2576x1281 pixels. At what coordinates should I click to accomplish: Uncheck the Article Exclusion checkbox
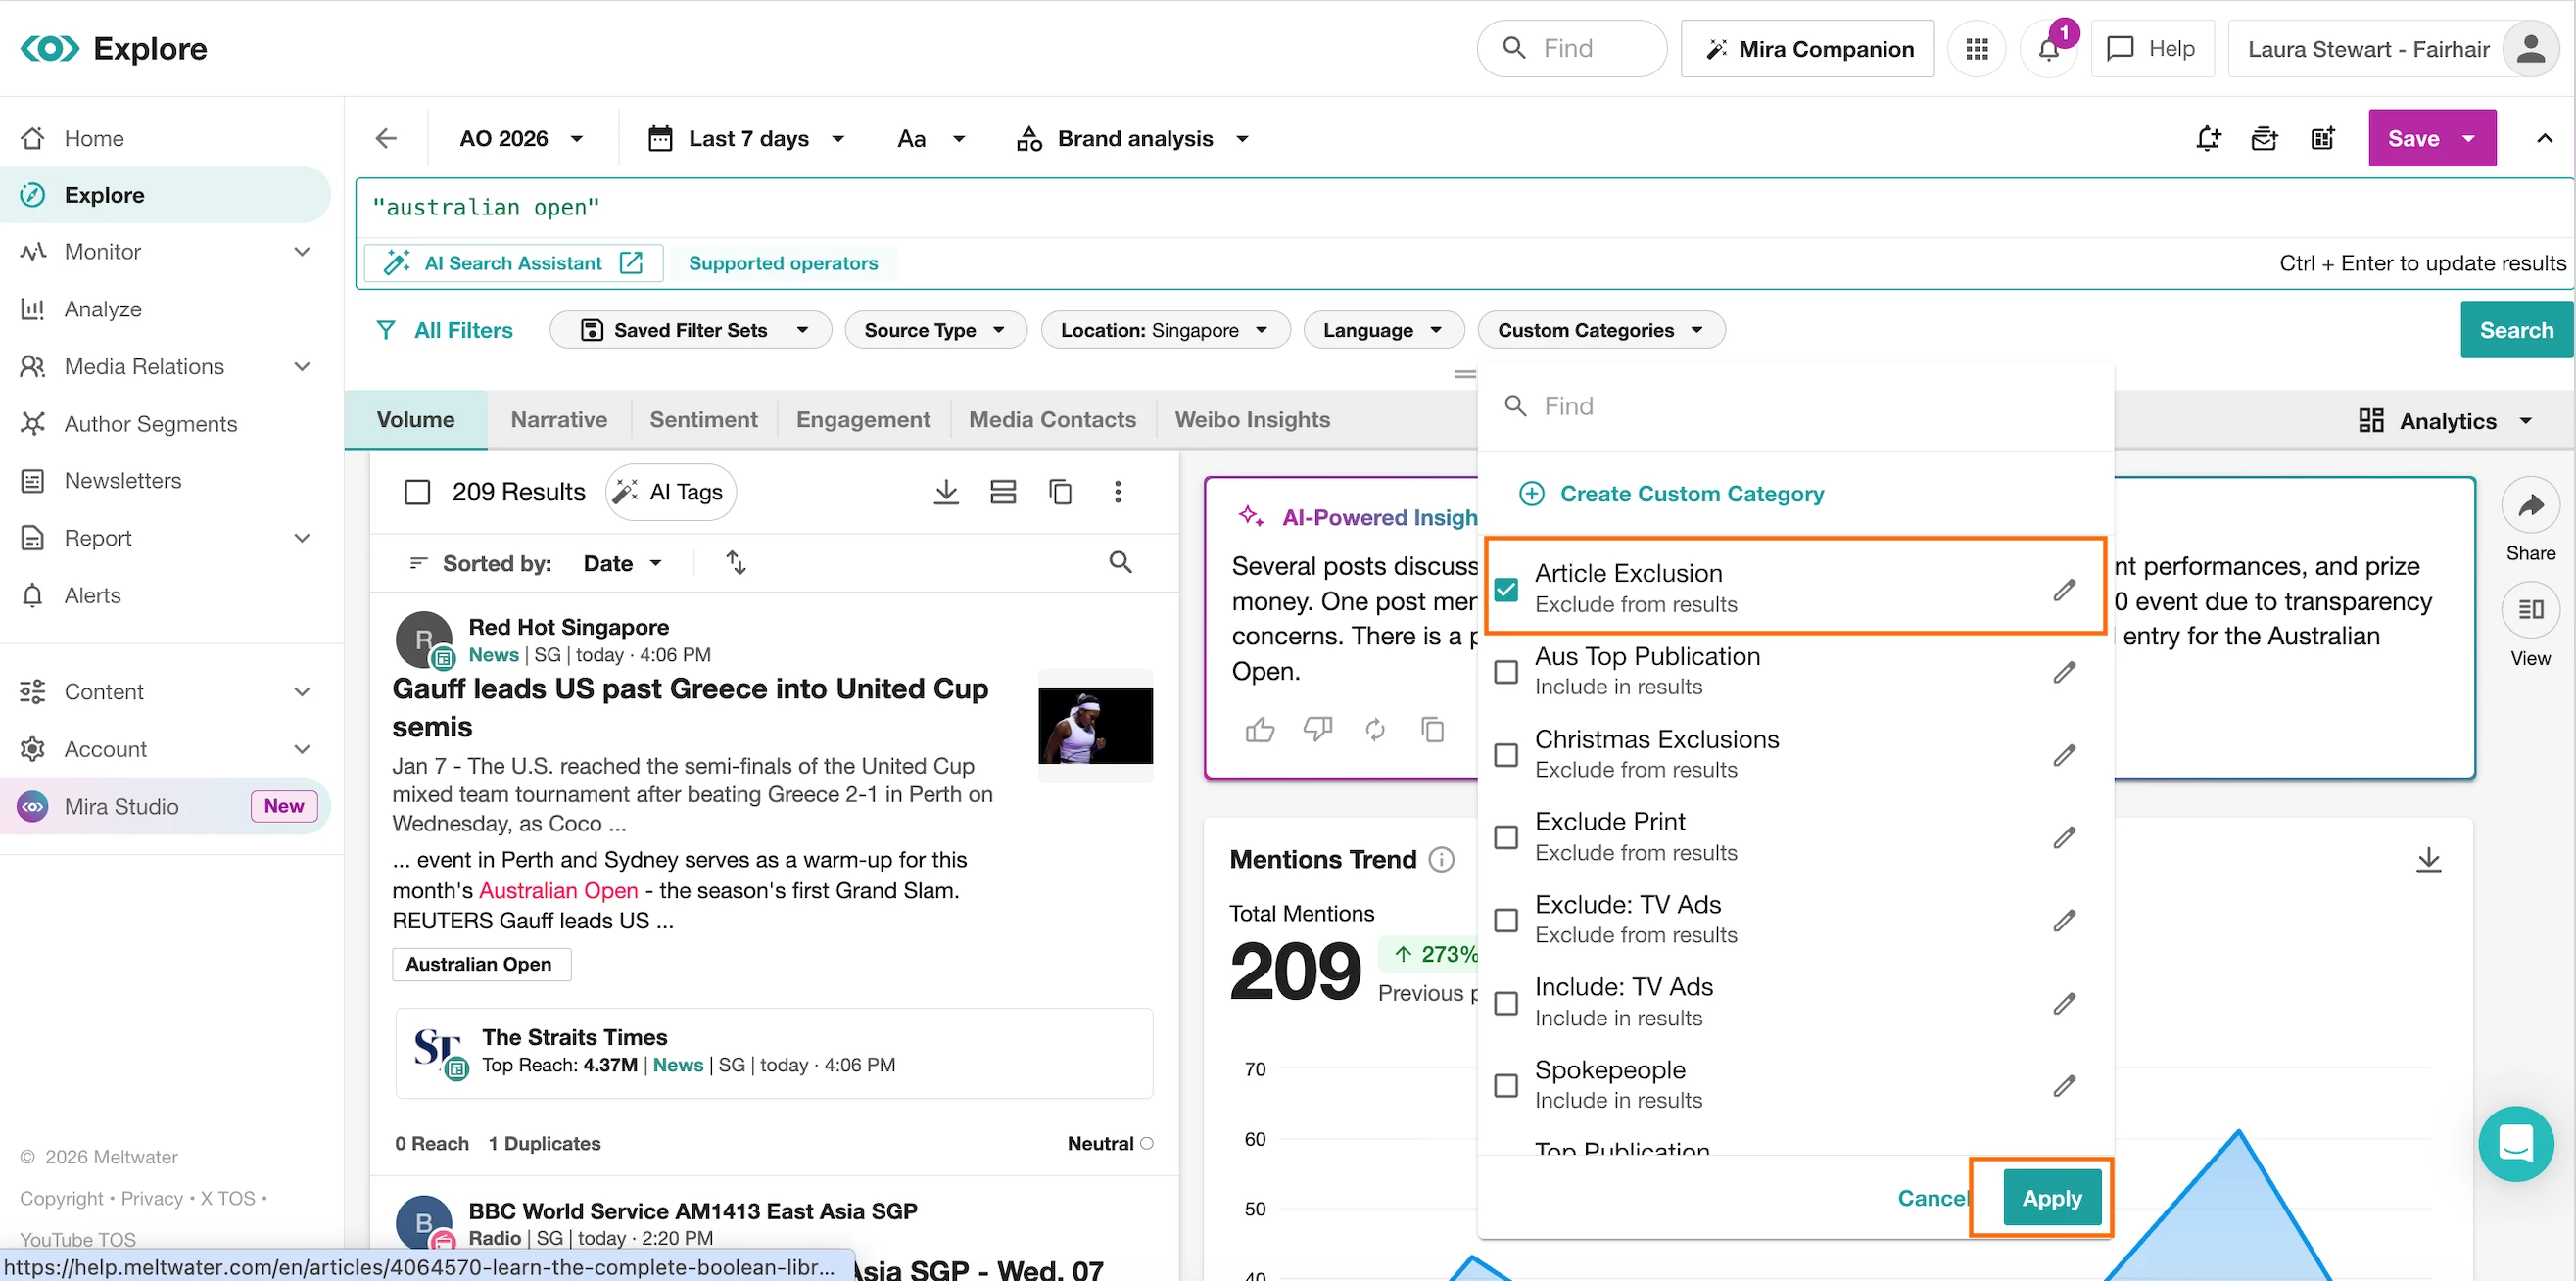(x=1506, y=589)
